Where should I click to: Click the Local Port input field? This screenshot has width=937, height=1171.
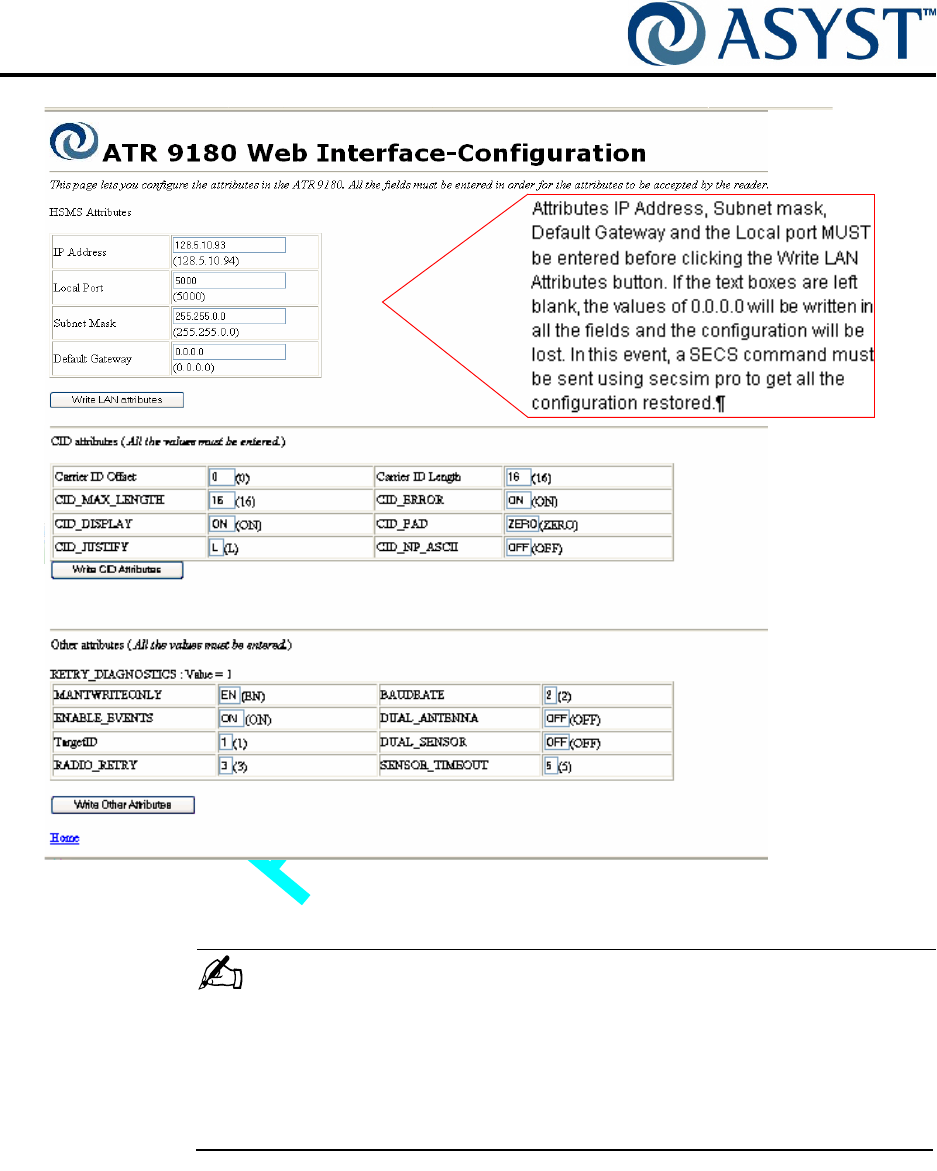tap(229, 281)
